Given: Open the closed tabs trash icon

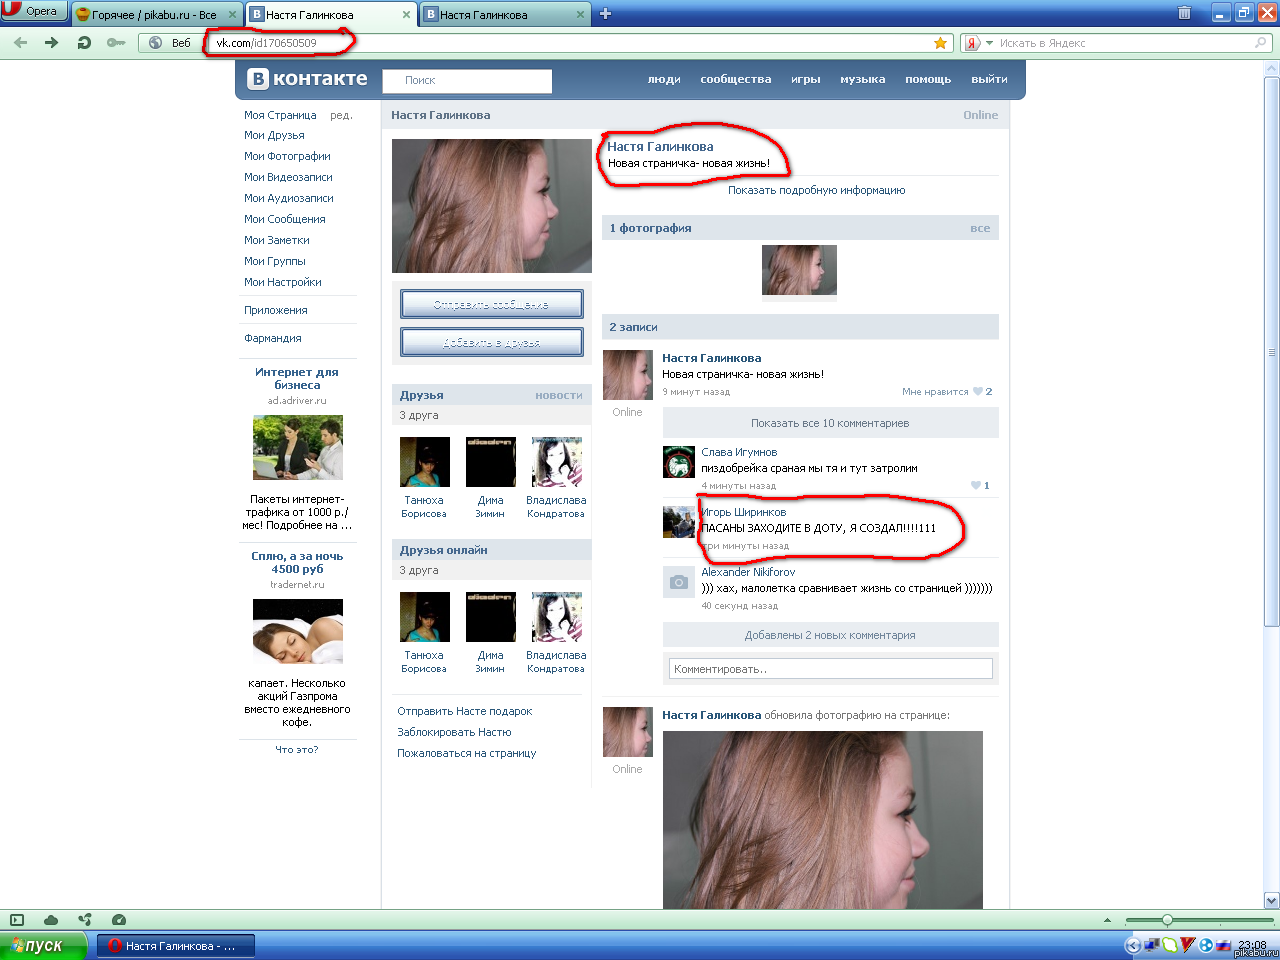Looking at the screenshot, I should (x=1184, y=13).
